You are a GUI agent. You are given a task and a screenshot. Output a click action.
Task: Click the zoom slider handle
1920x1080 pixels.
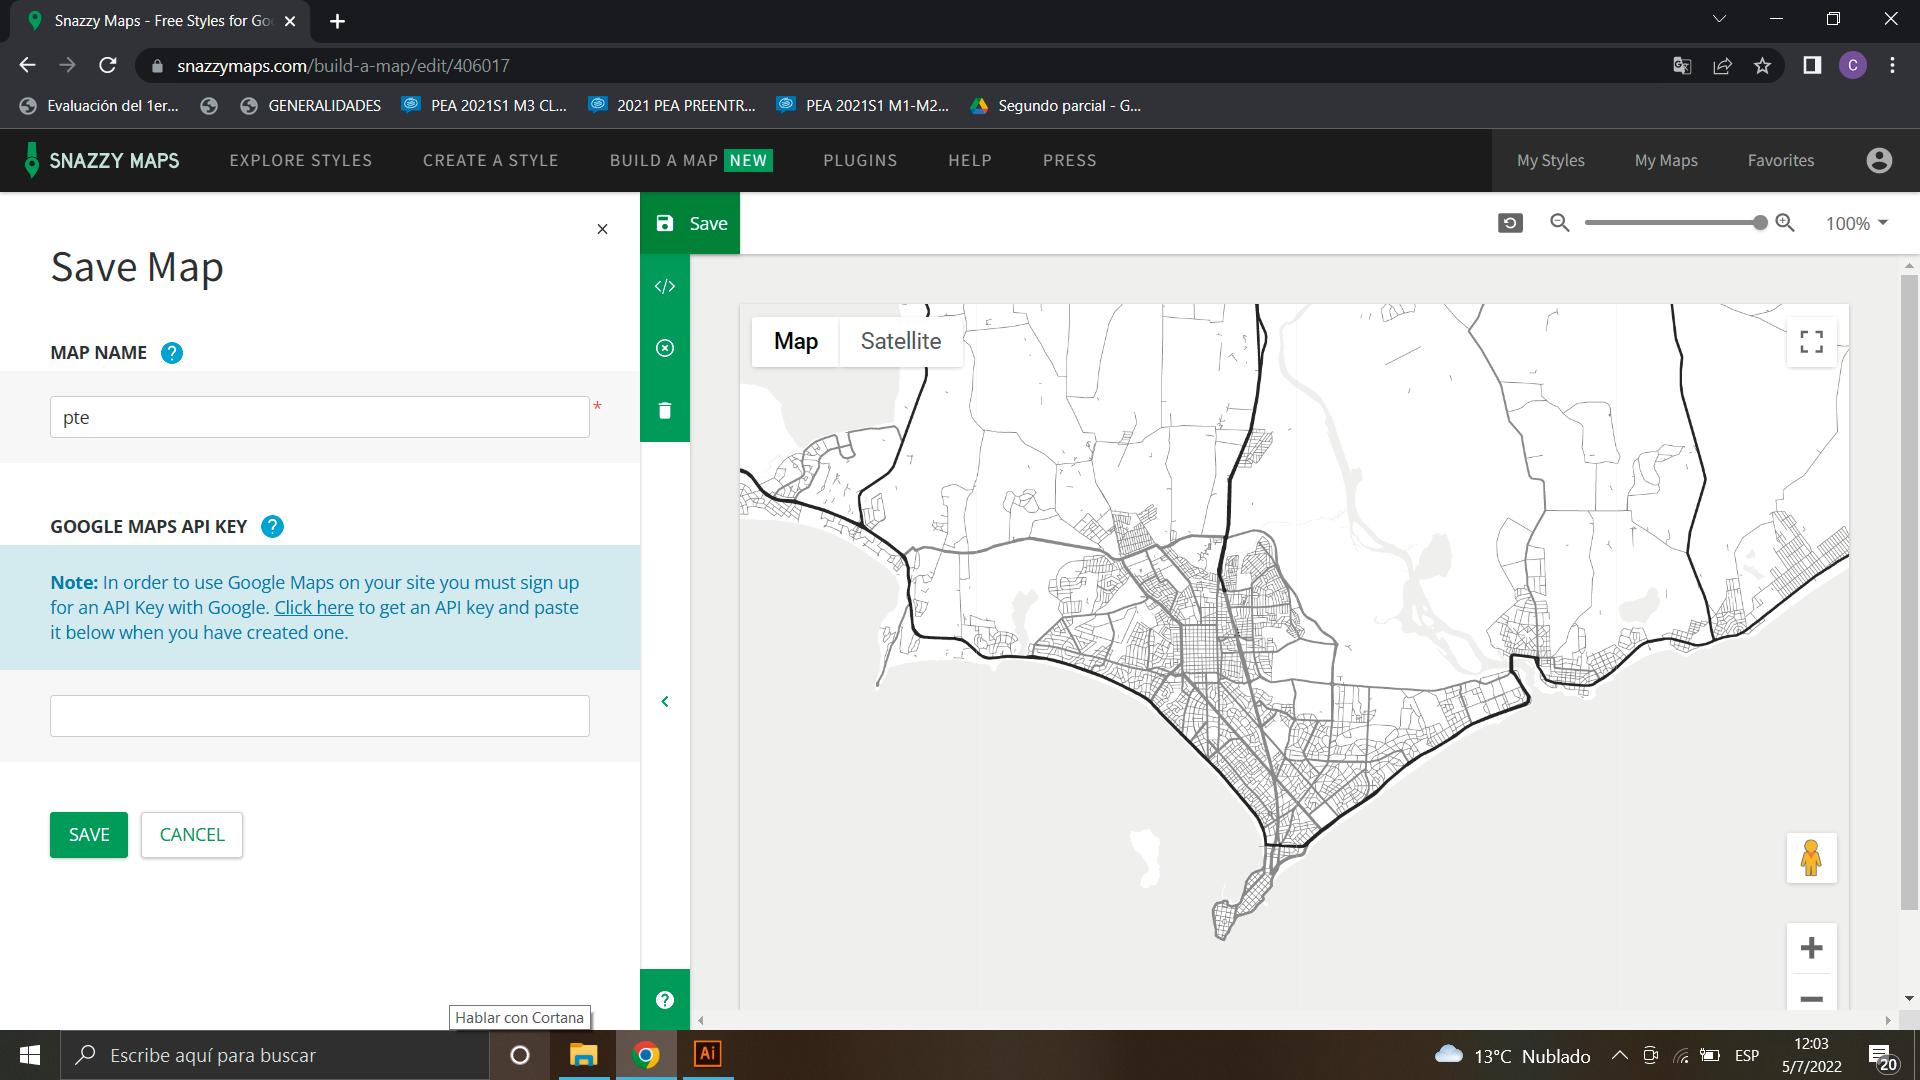click(x=1760, y=223)
